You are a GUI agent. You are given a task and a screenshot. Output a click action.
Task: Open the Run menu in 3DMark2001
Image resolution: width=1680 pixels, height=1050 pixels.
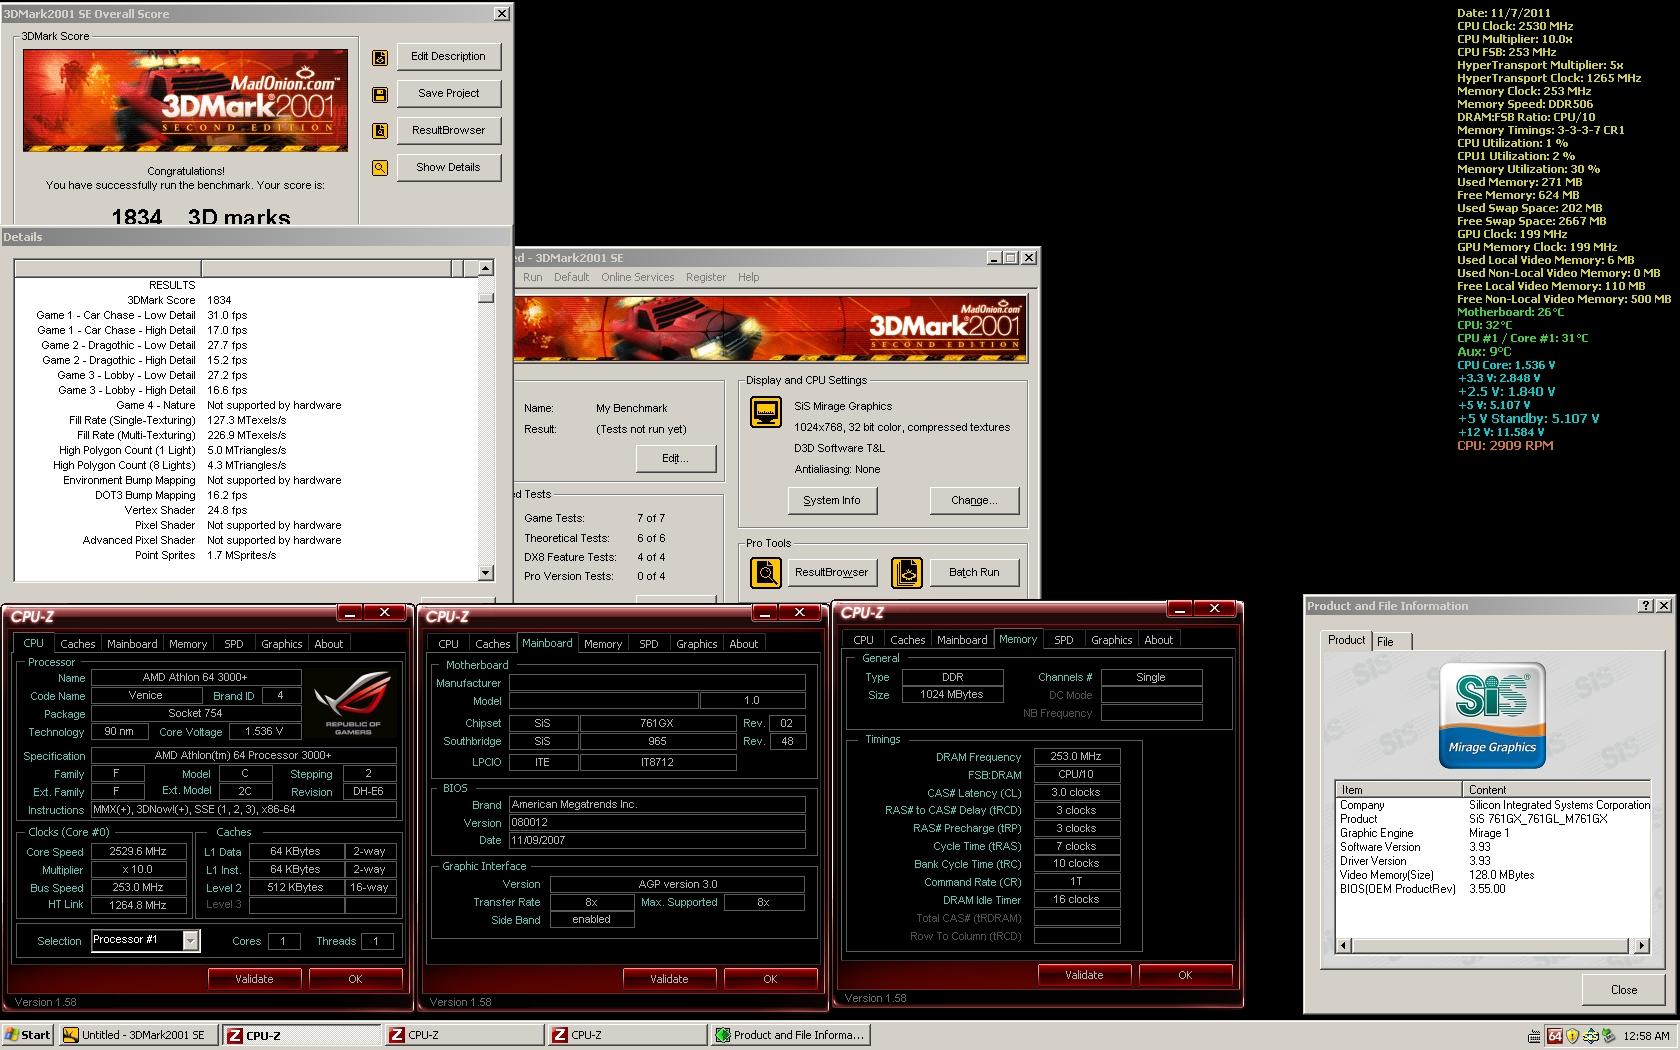pos(532,278)
